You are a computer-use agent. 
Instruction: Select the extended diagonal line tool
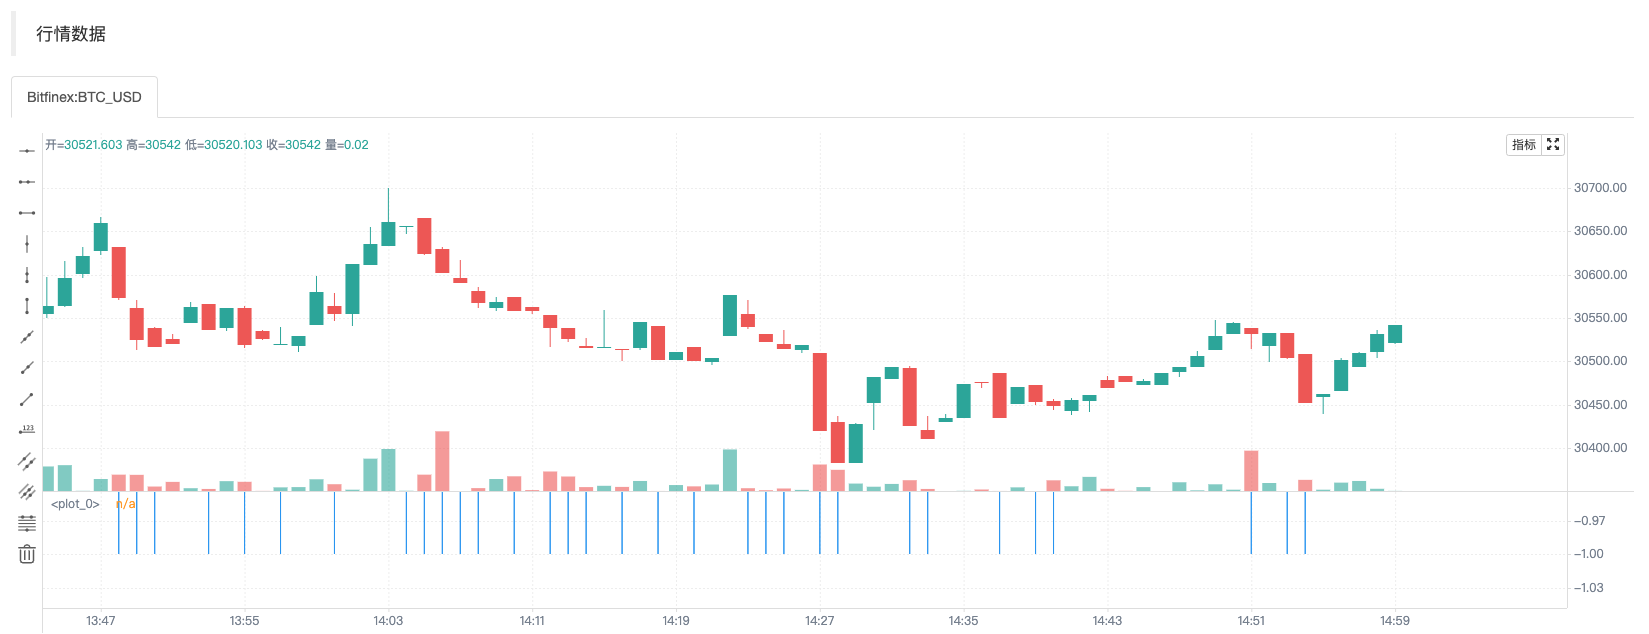point(27,337)
